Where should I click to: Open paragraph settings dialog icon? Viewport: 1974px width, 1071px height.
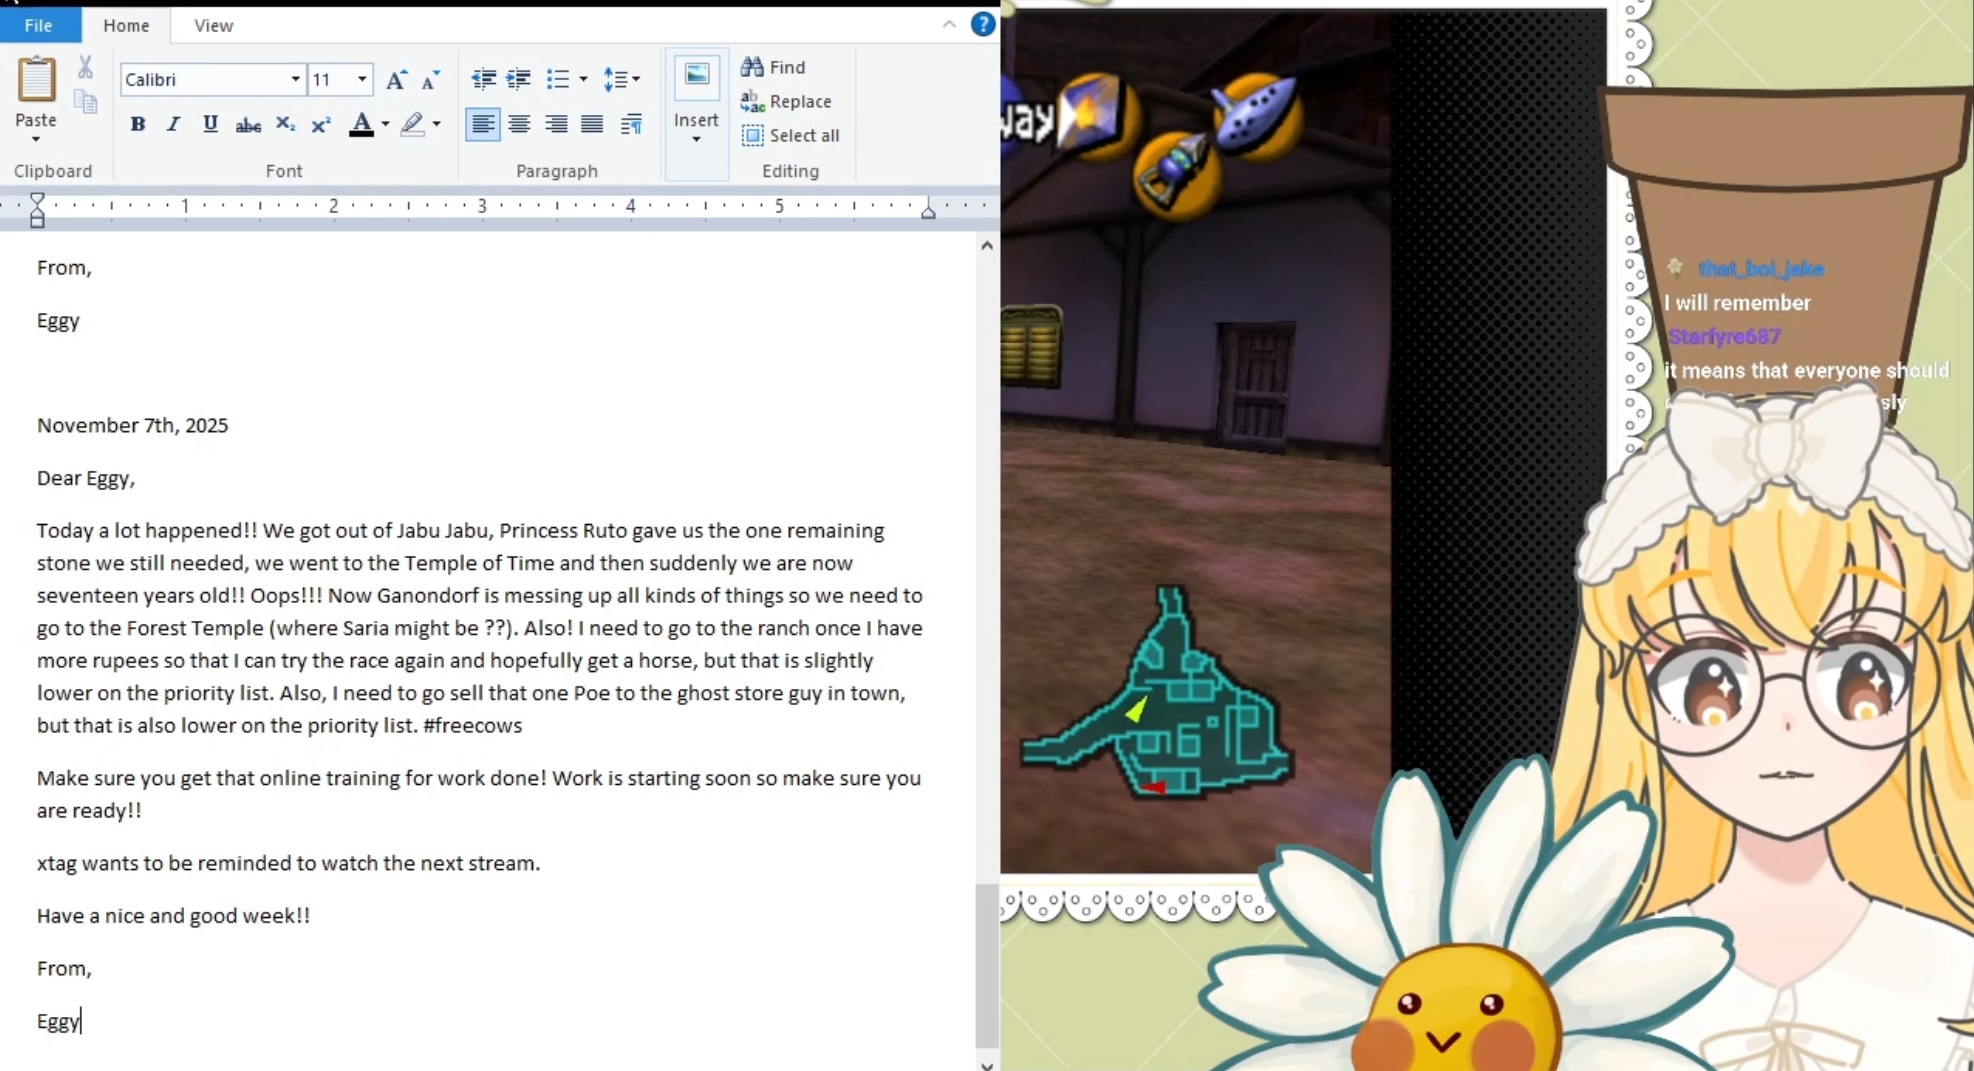631,124
